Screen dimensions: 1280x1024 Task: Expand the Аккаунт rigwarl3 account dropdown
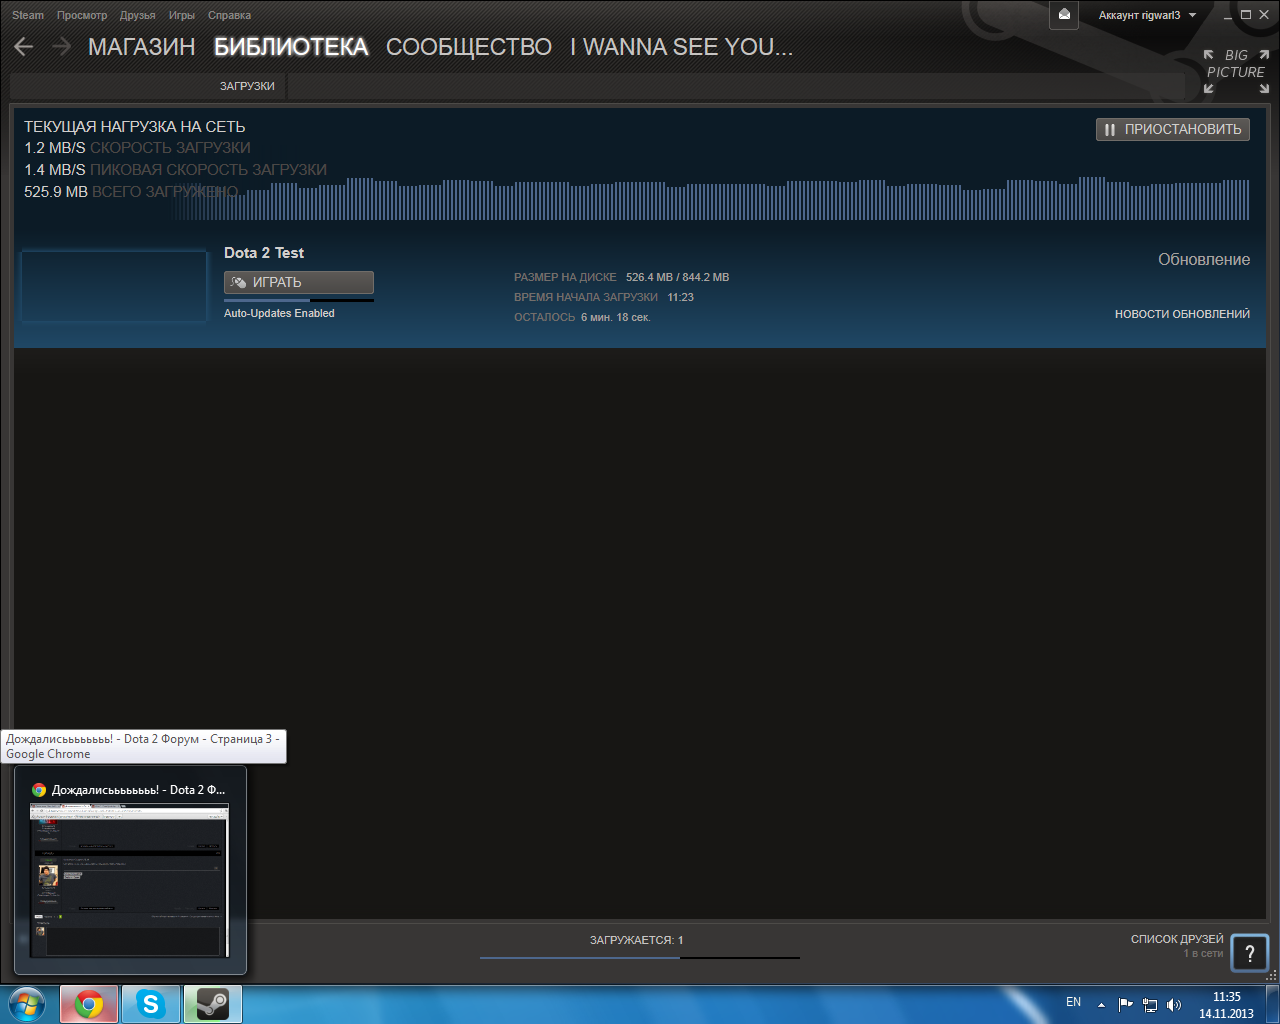tap(1147, 15)
